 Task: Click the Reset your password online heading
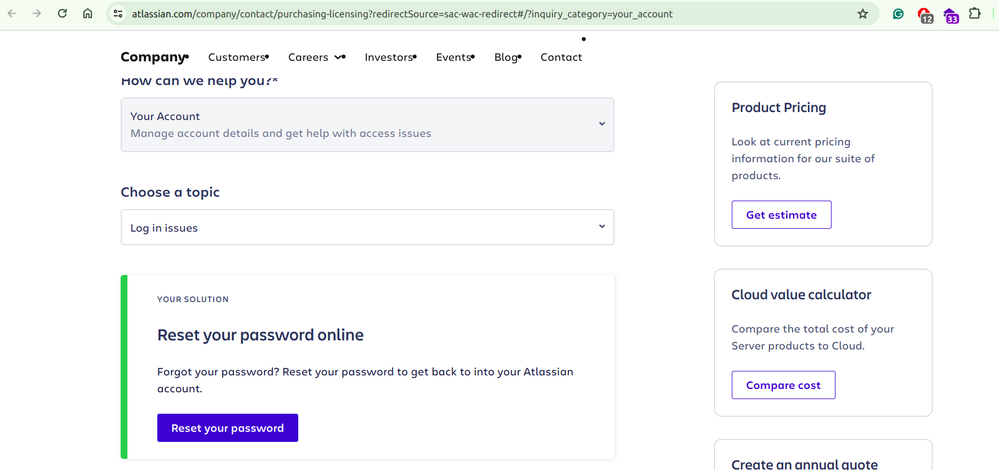point(261,335)
